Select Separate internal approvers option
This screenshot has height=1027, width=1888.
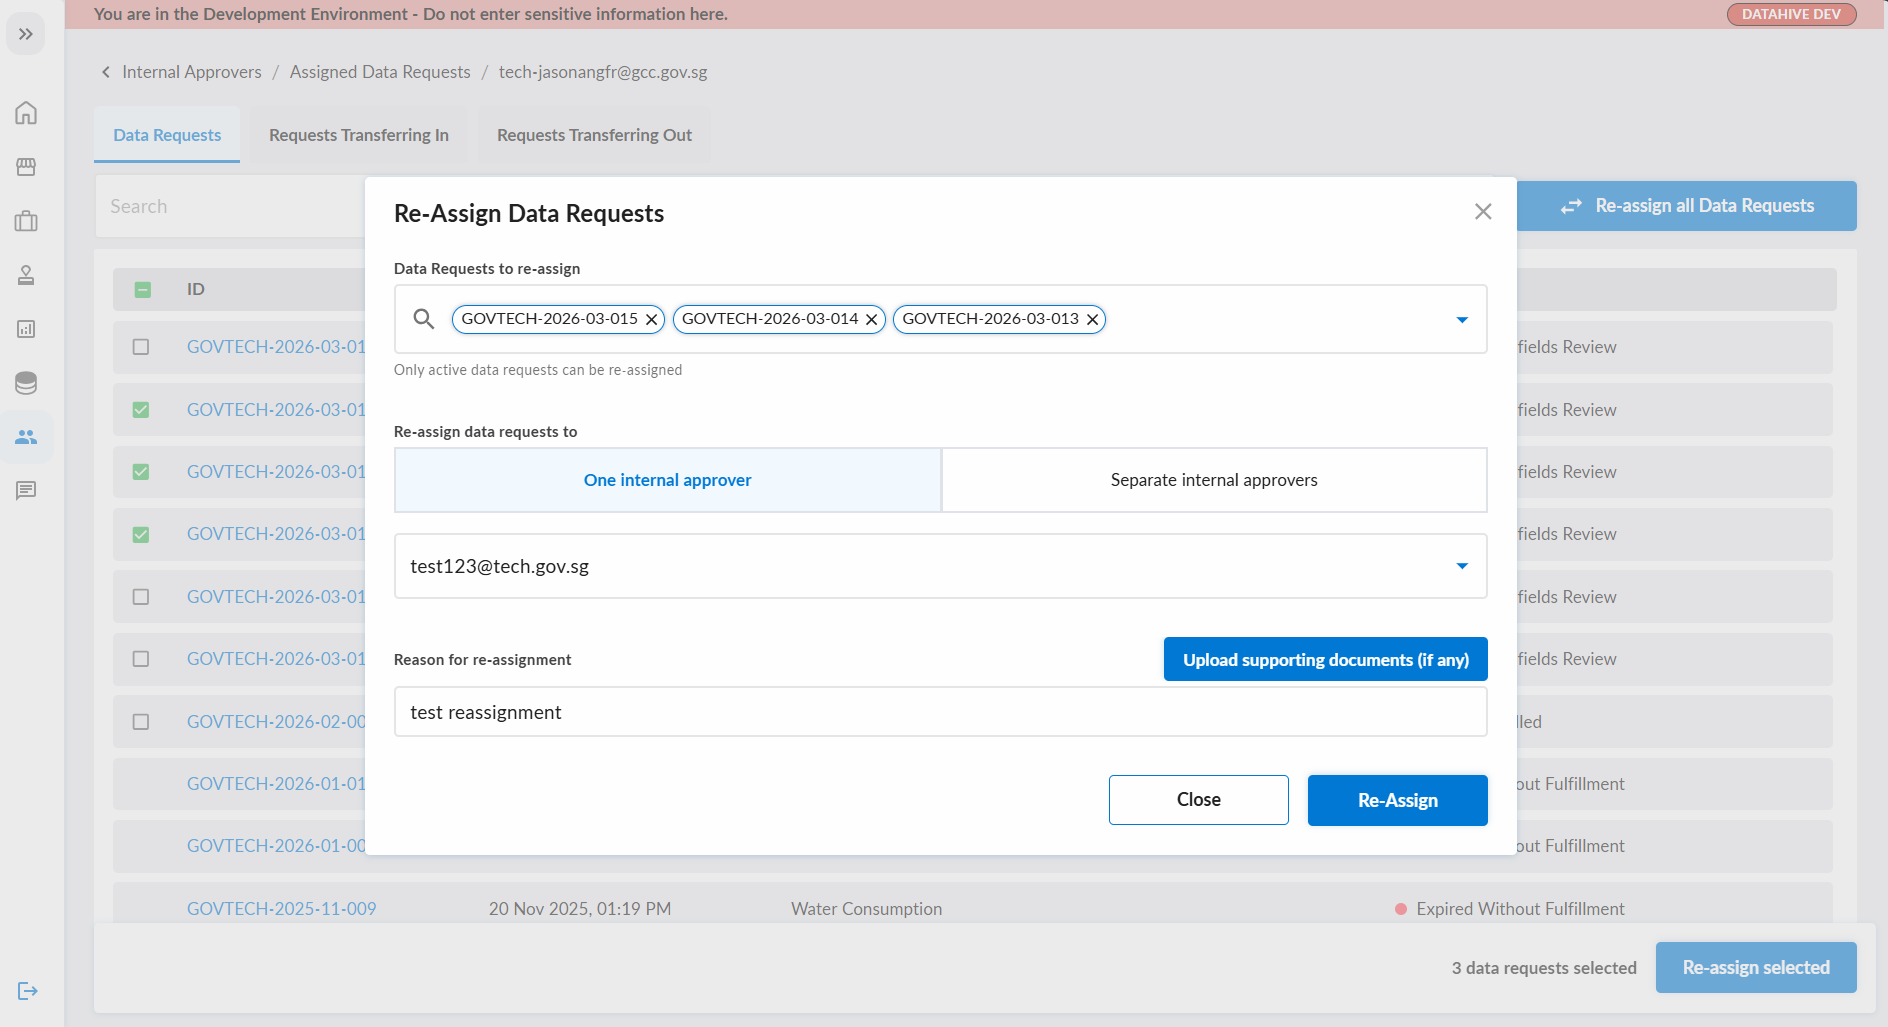[1214, 480]
